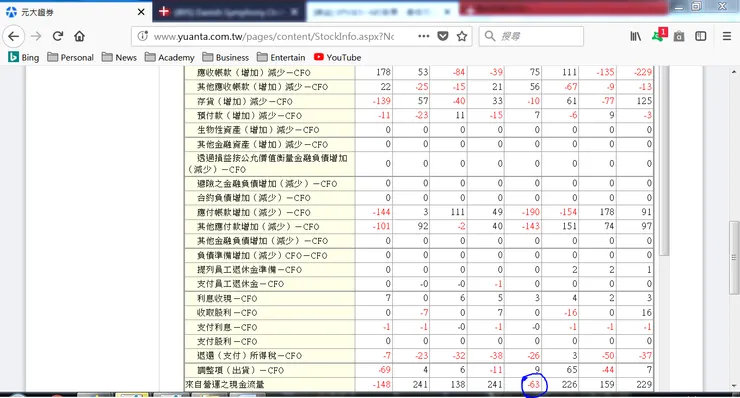Select the 其他金融負債增加（減少）－CFO row label
Viewport: 740px width, 398px height.
point(262,241)
